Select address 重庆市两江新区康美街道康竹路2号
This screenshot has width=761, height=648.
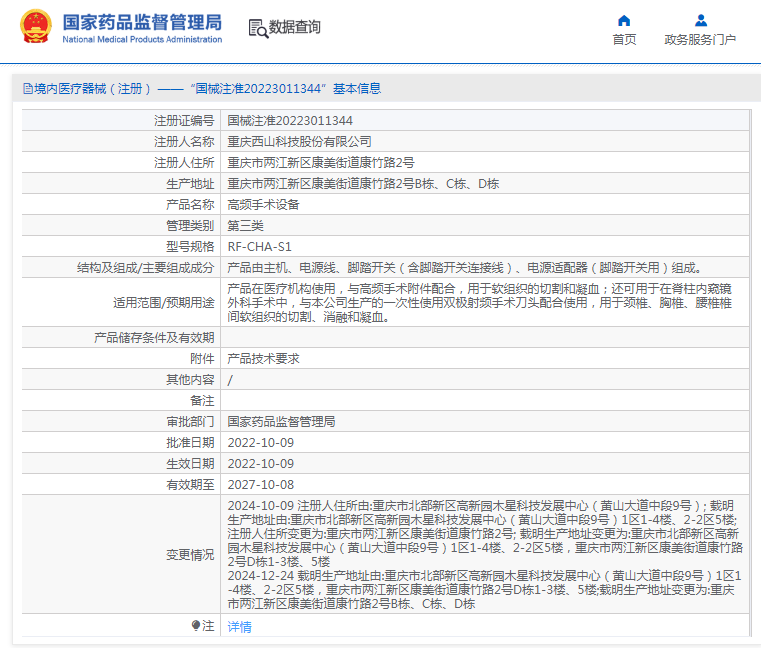[321, 163]
